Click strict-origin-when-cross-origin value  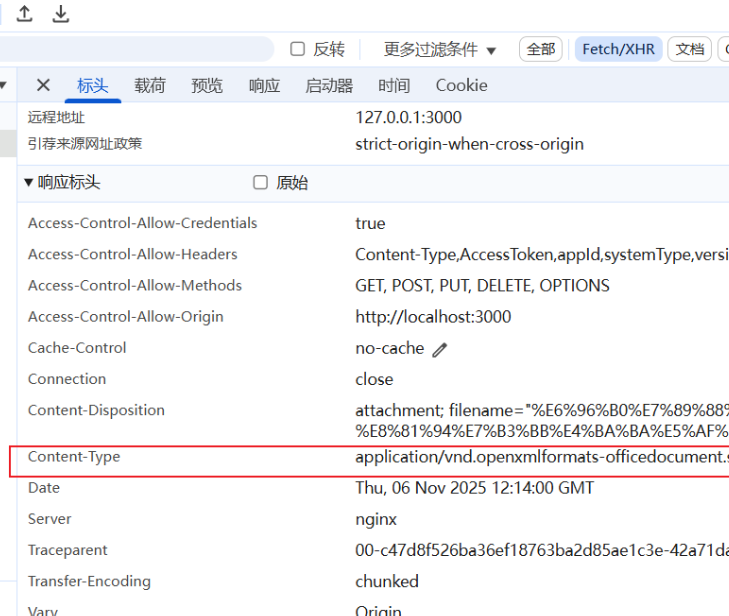470,144
